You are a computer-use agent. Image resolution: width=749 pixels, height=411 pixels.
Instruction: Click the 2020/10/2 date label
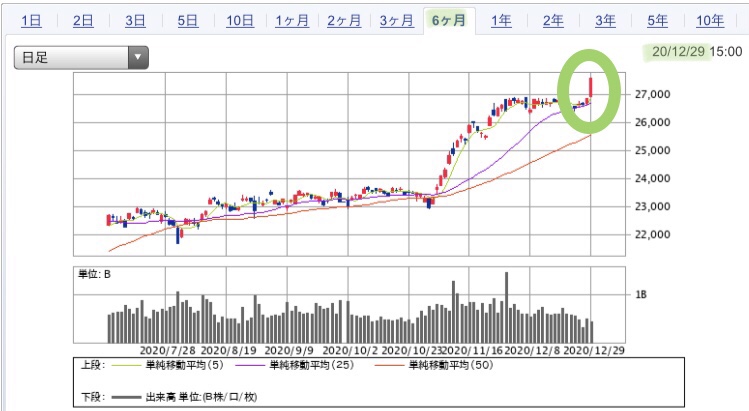click(350, 350)
